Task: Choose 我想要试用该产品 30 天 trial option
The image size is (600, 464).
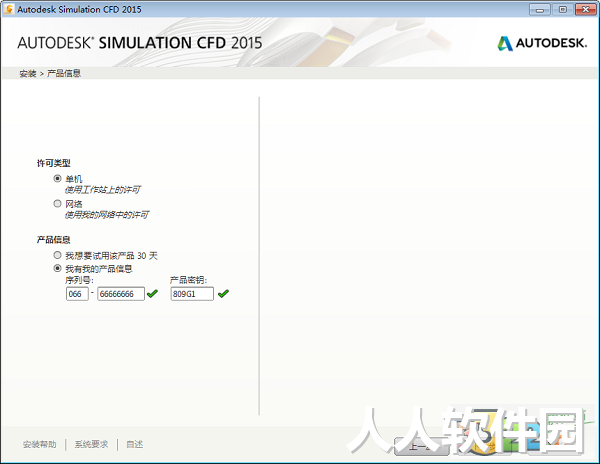Action: [57, 255]
